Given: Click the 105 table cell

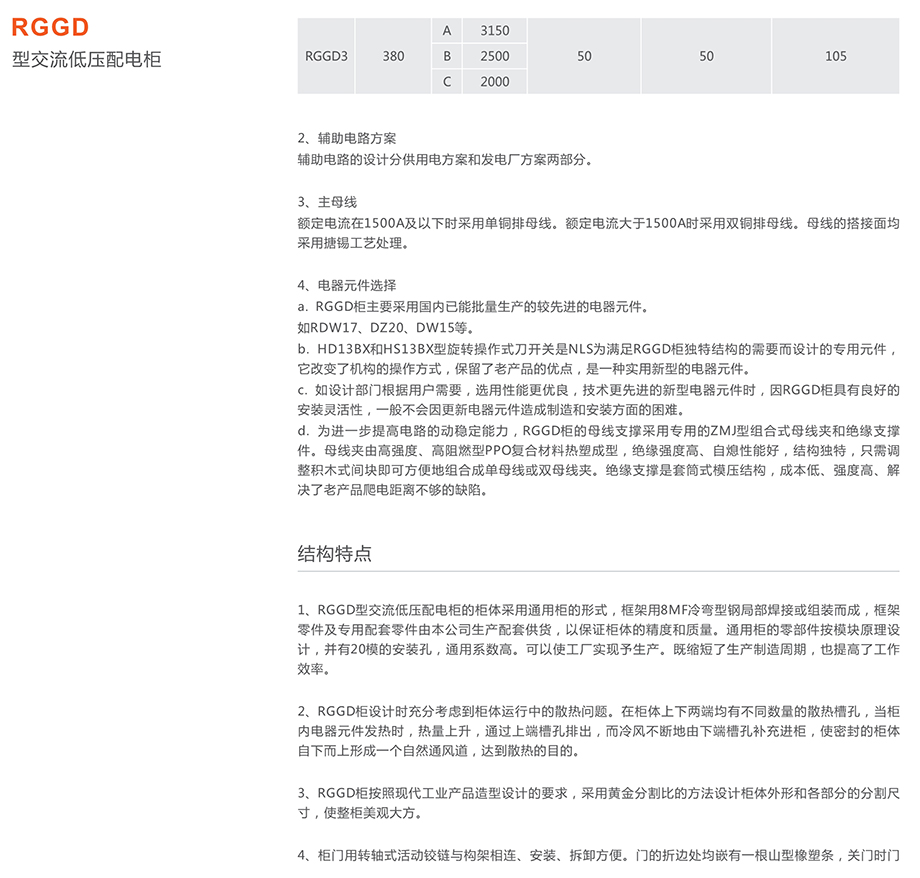Looking at the screenshot, I should coord(835,56).
